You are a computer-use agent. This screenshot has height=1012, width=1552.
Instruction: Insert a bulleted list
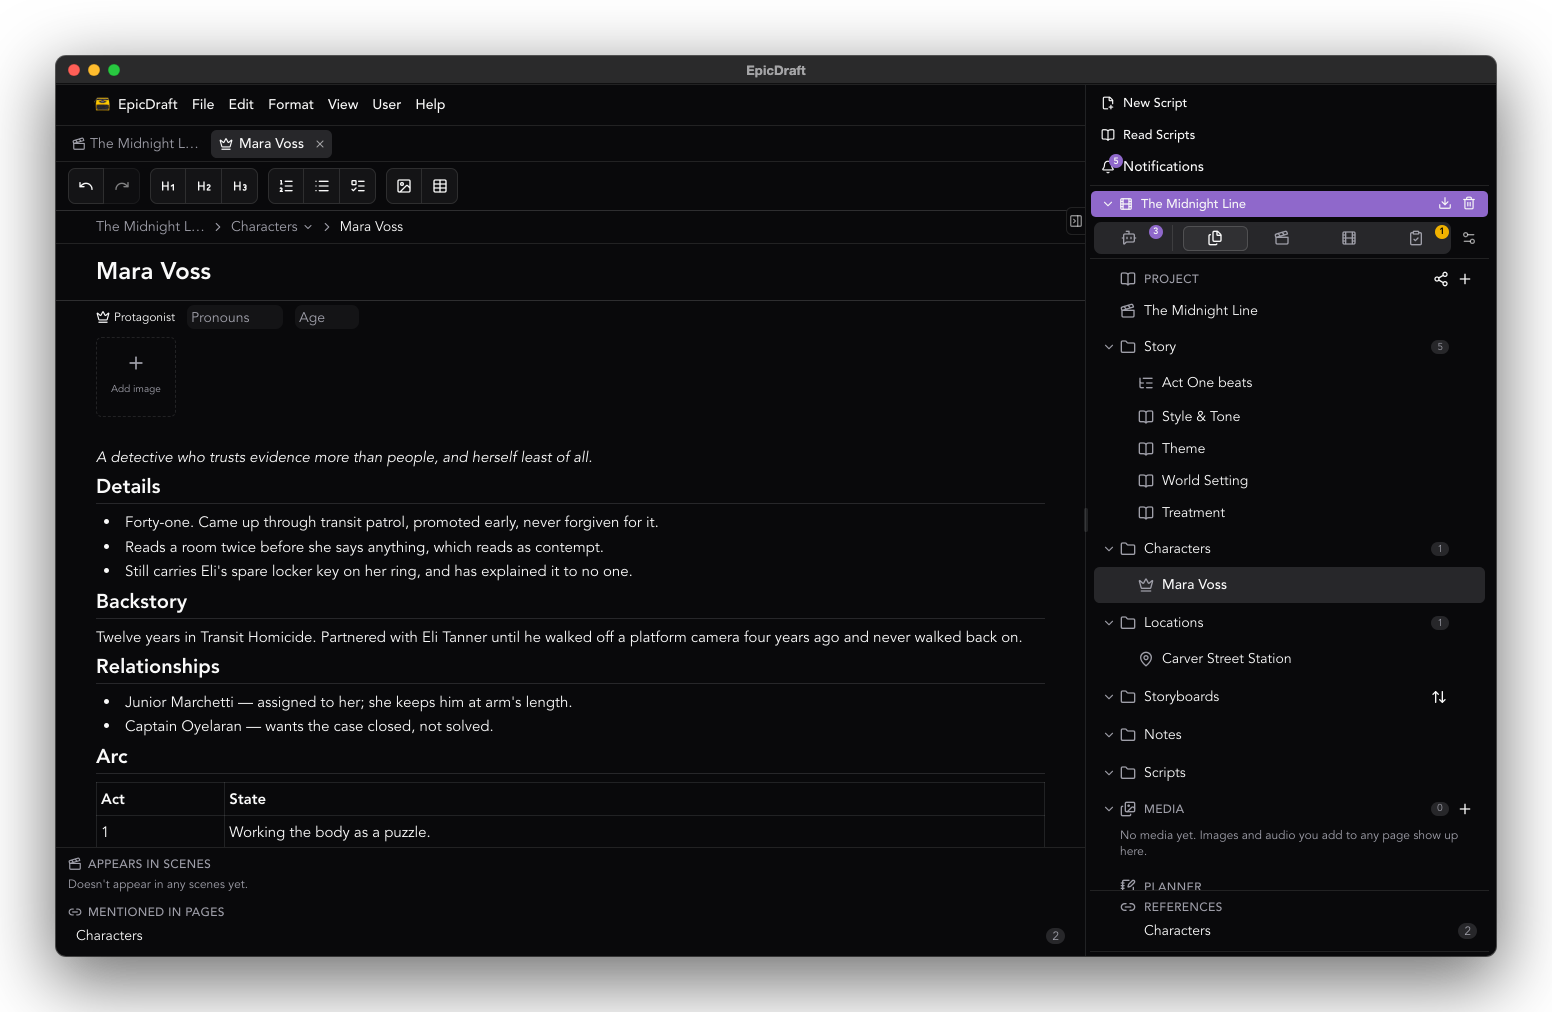point(322,186)
